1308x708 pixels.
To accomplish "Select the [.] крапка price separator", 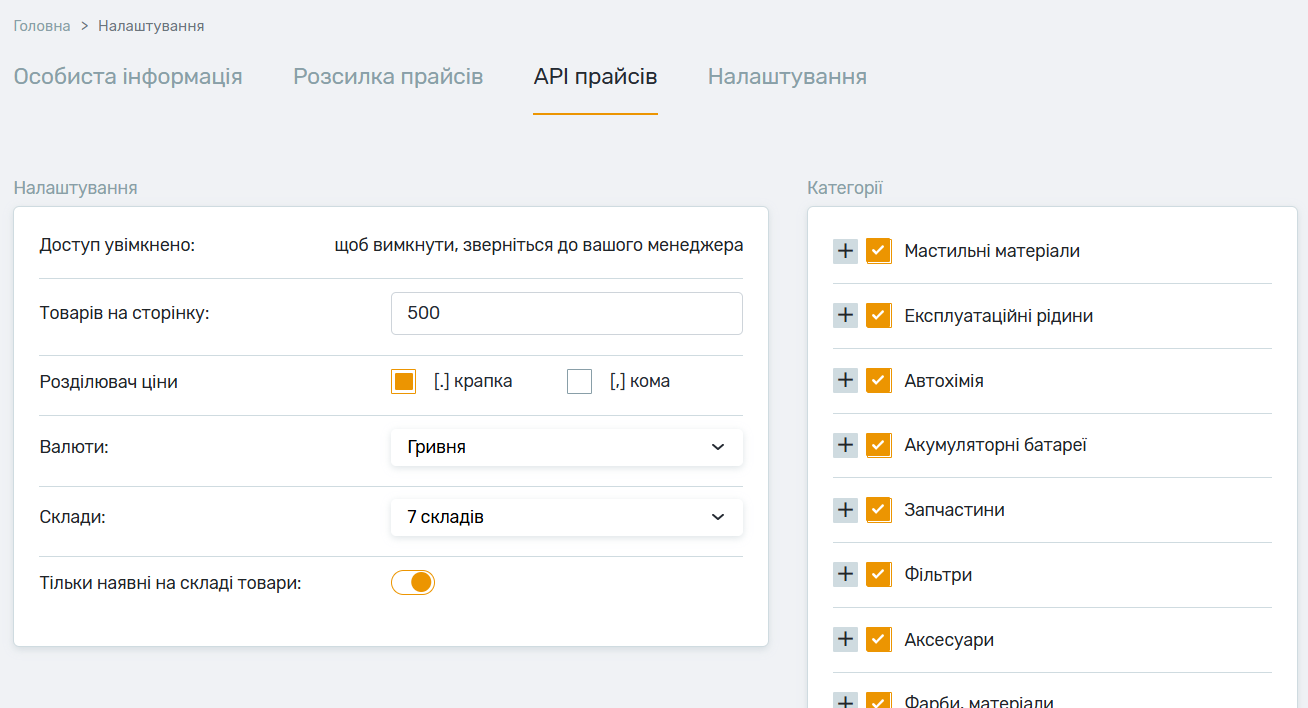I will (x=404, y=382).
